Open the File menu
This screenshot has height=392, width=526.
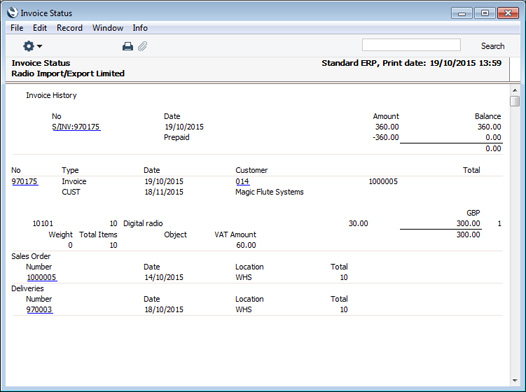point(17,28)
